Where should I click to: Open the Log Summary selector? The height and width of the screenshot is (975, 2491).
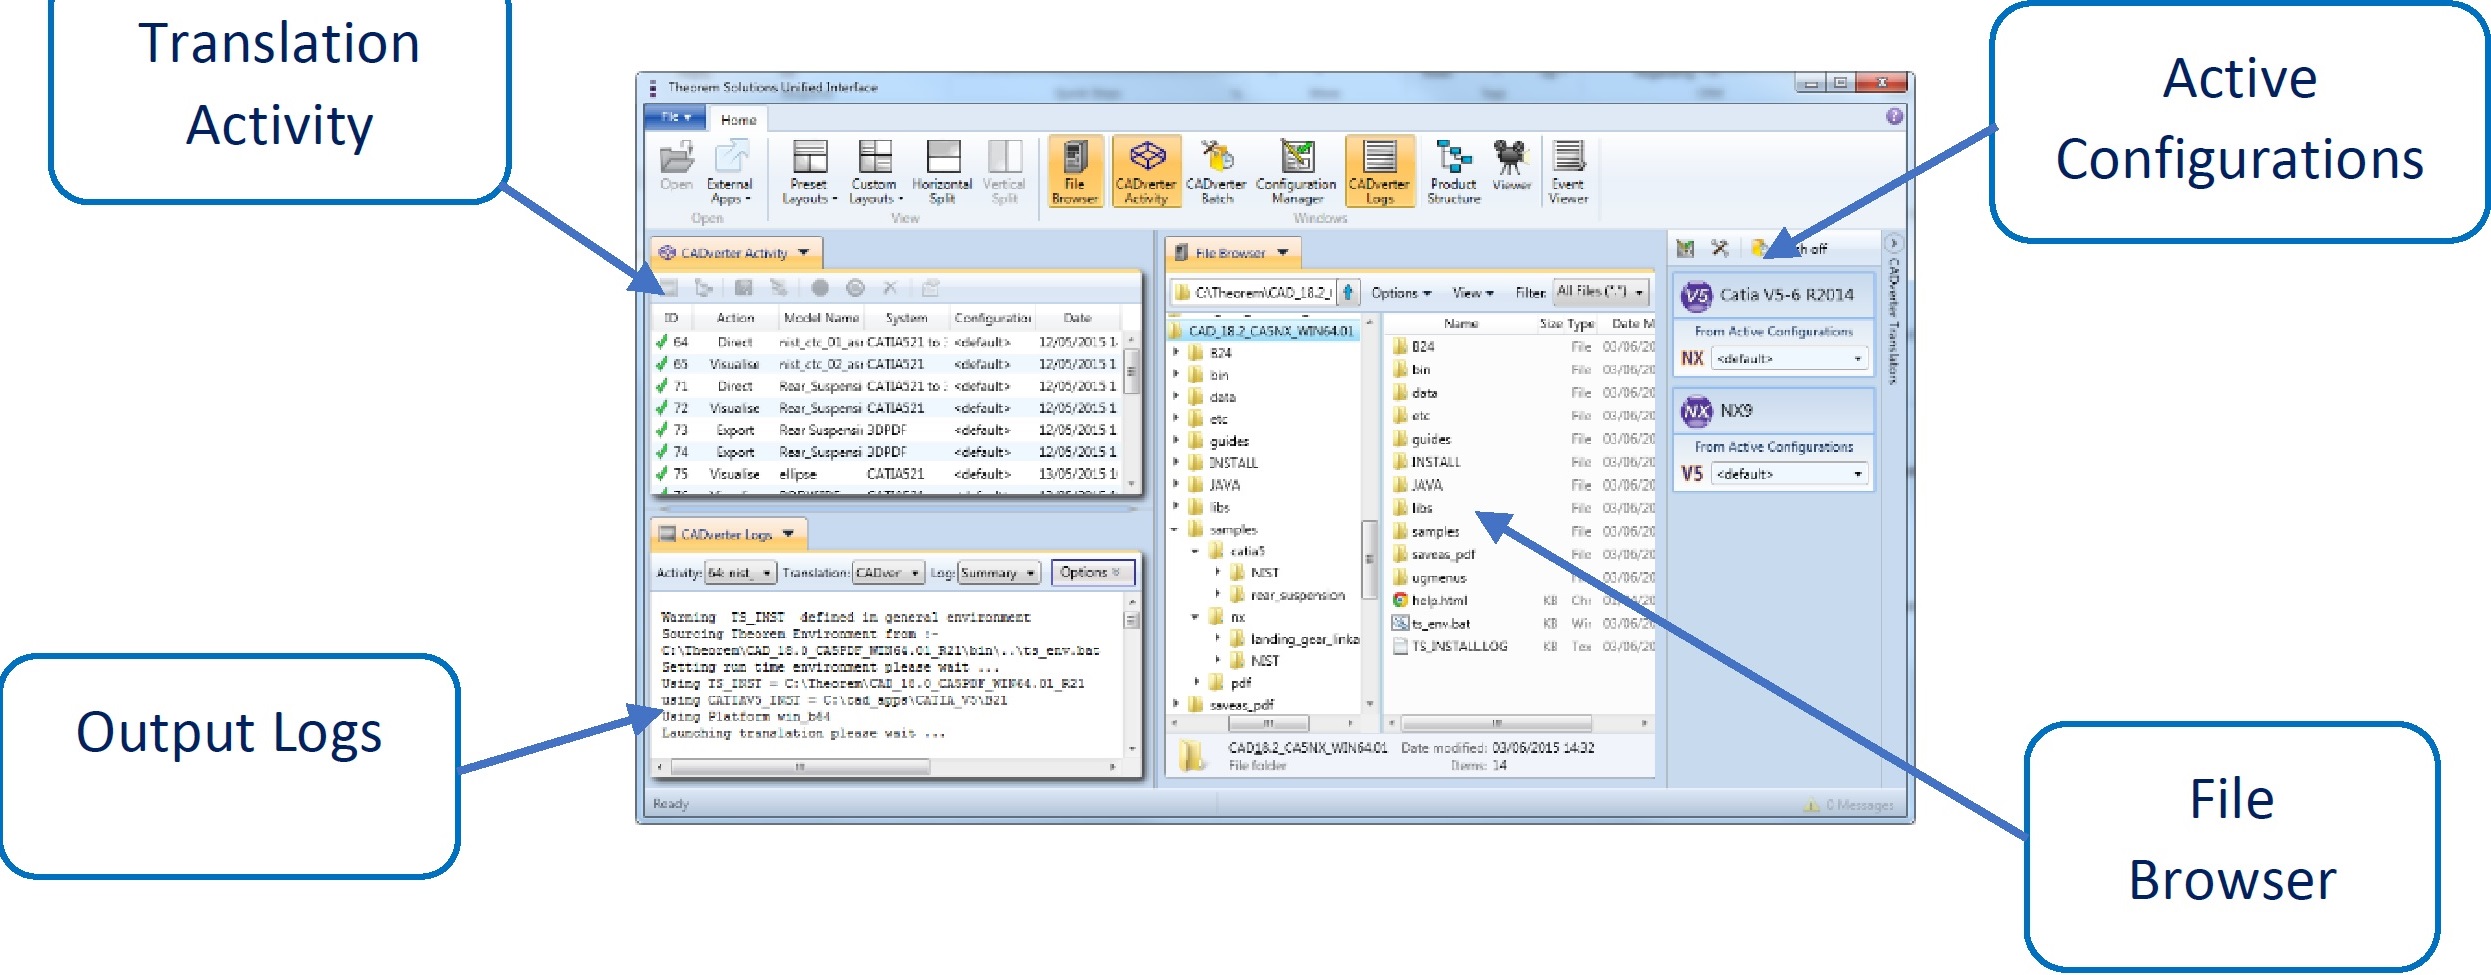[999, 573]
